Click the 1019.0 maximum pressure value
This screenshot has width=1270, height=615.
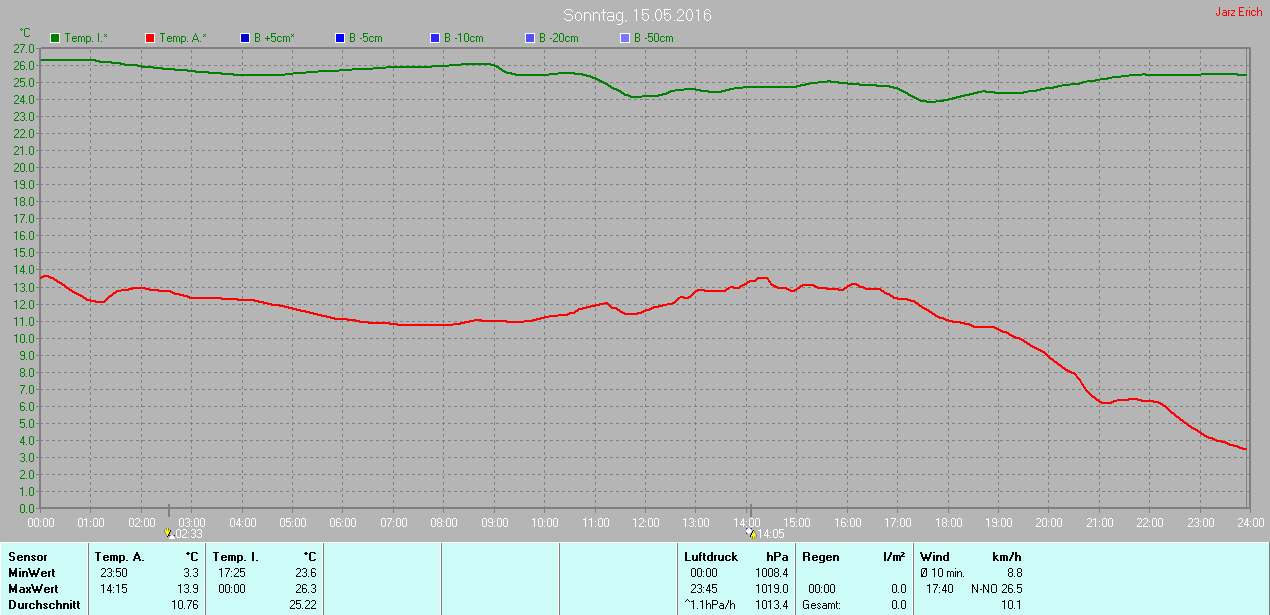(772, 589)
